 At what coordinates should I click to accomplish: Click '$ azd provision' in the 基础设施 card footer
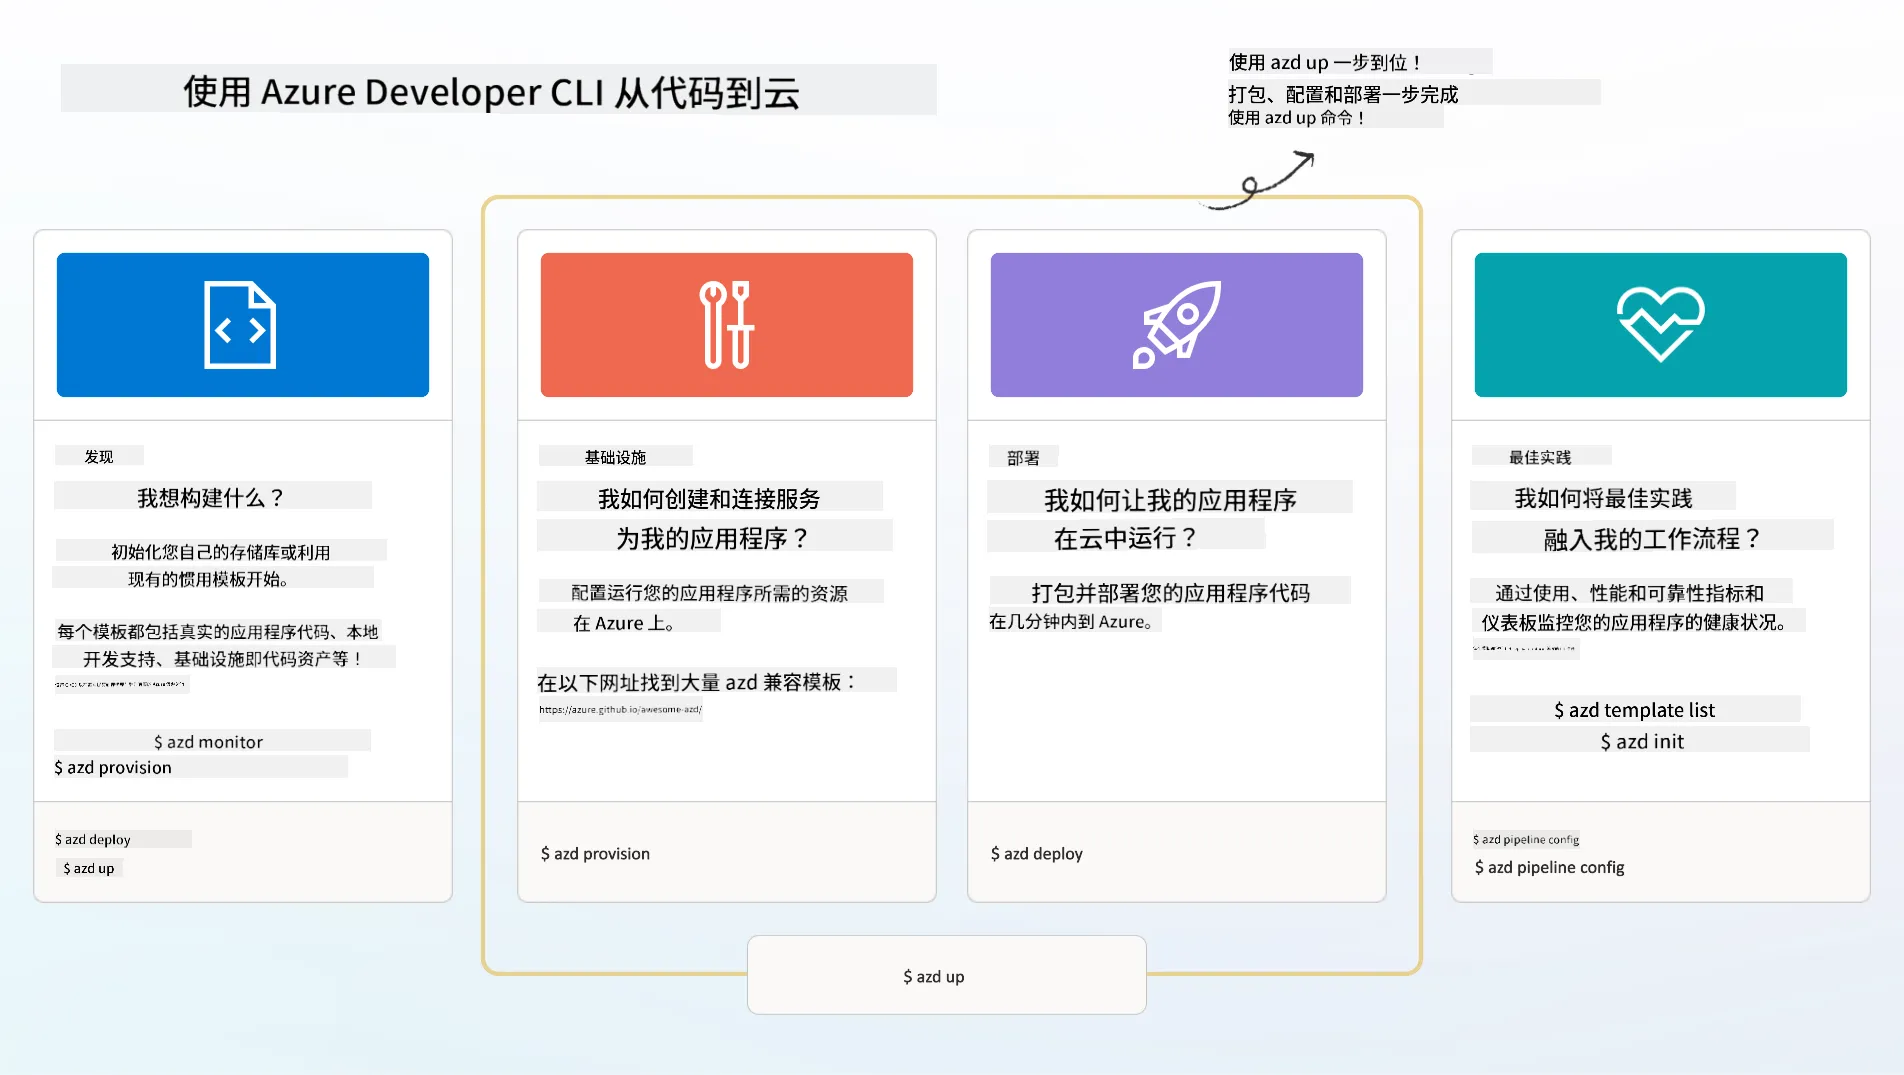(x=595, y=853)
